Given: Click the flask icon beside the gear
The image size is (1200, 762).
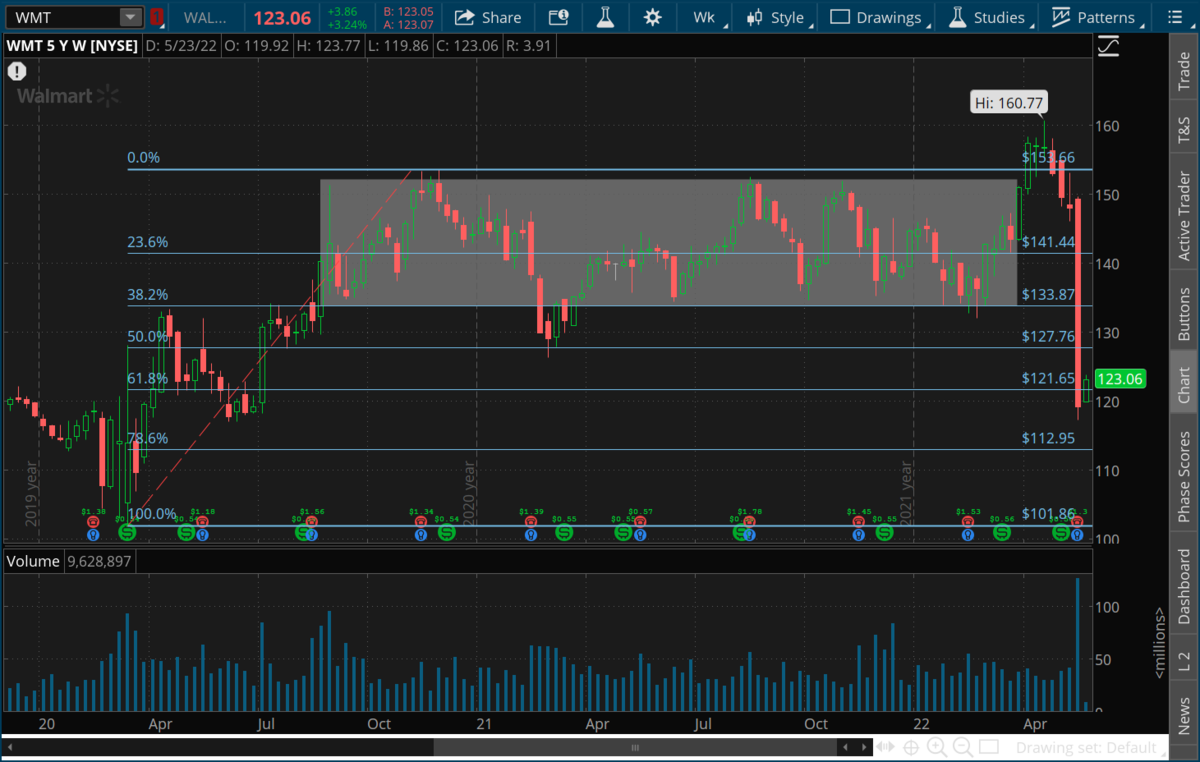Looking at the screenshot, I should [605, 17].
